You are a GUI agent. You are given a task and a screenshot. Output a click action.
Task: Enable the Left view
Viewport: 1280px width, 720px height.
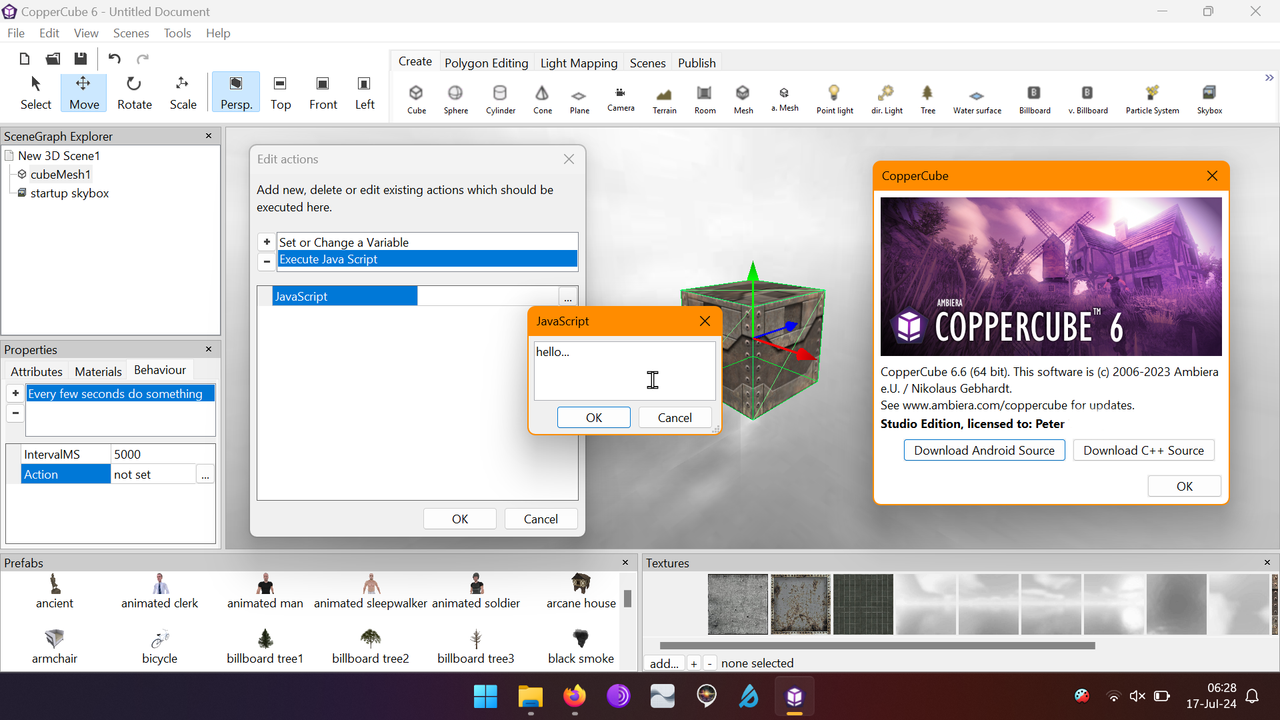tap(364, 92)
